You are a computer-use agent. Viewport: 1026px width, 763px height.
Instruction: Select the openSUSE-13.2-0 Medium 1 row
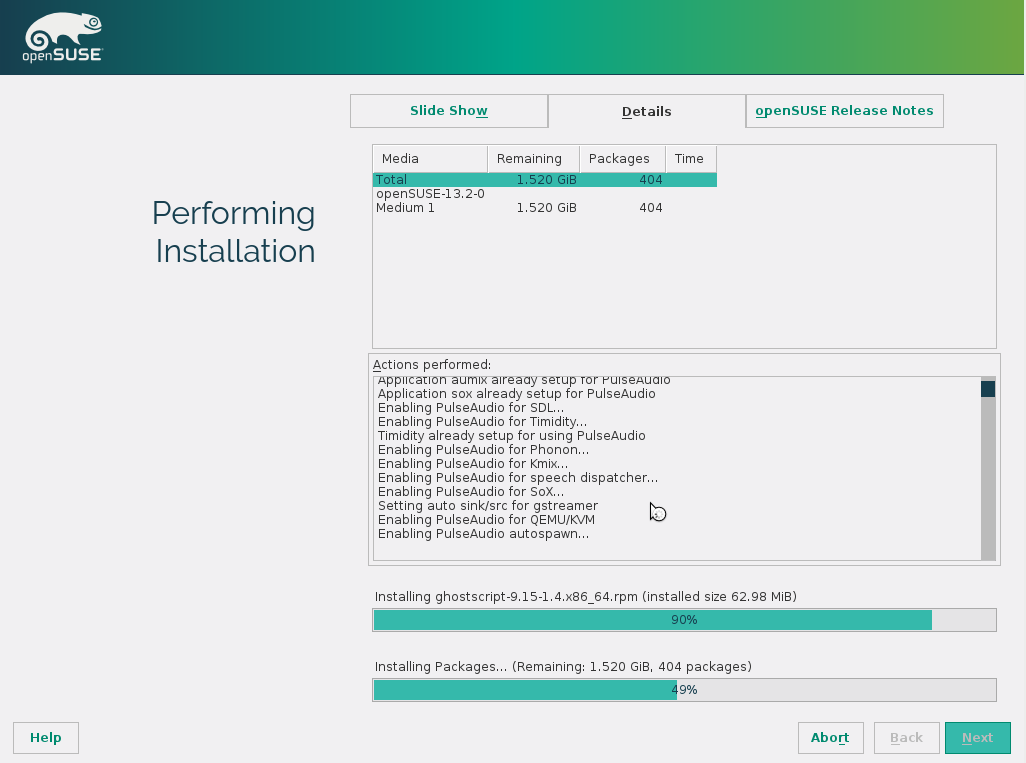click(x=544, y=201)
